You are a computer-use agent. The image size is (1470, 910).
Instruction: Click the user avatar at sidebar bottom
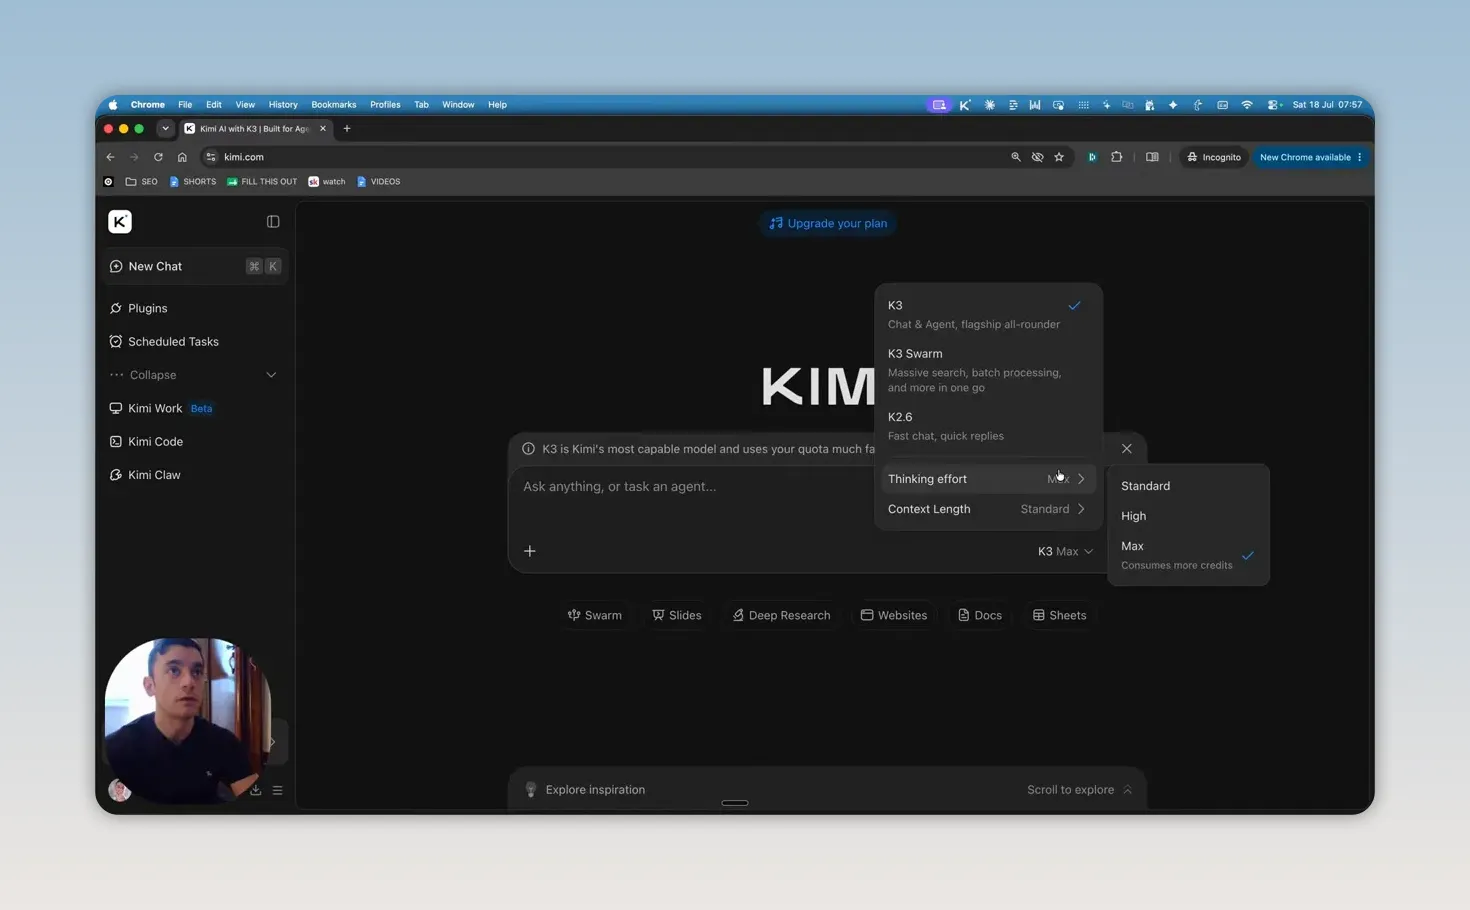coord(119,790)
